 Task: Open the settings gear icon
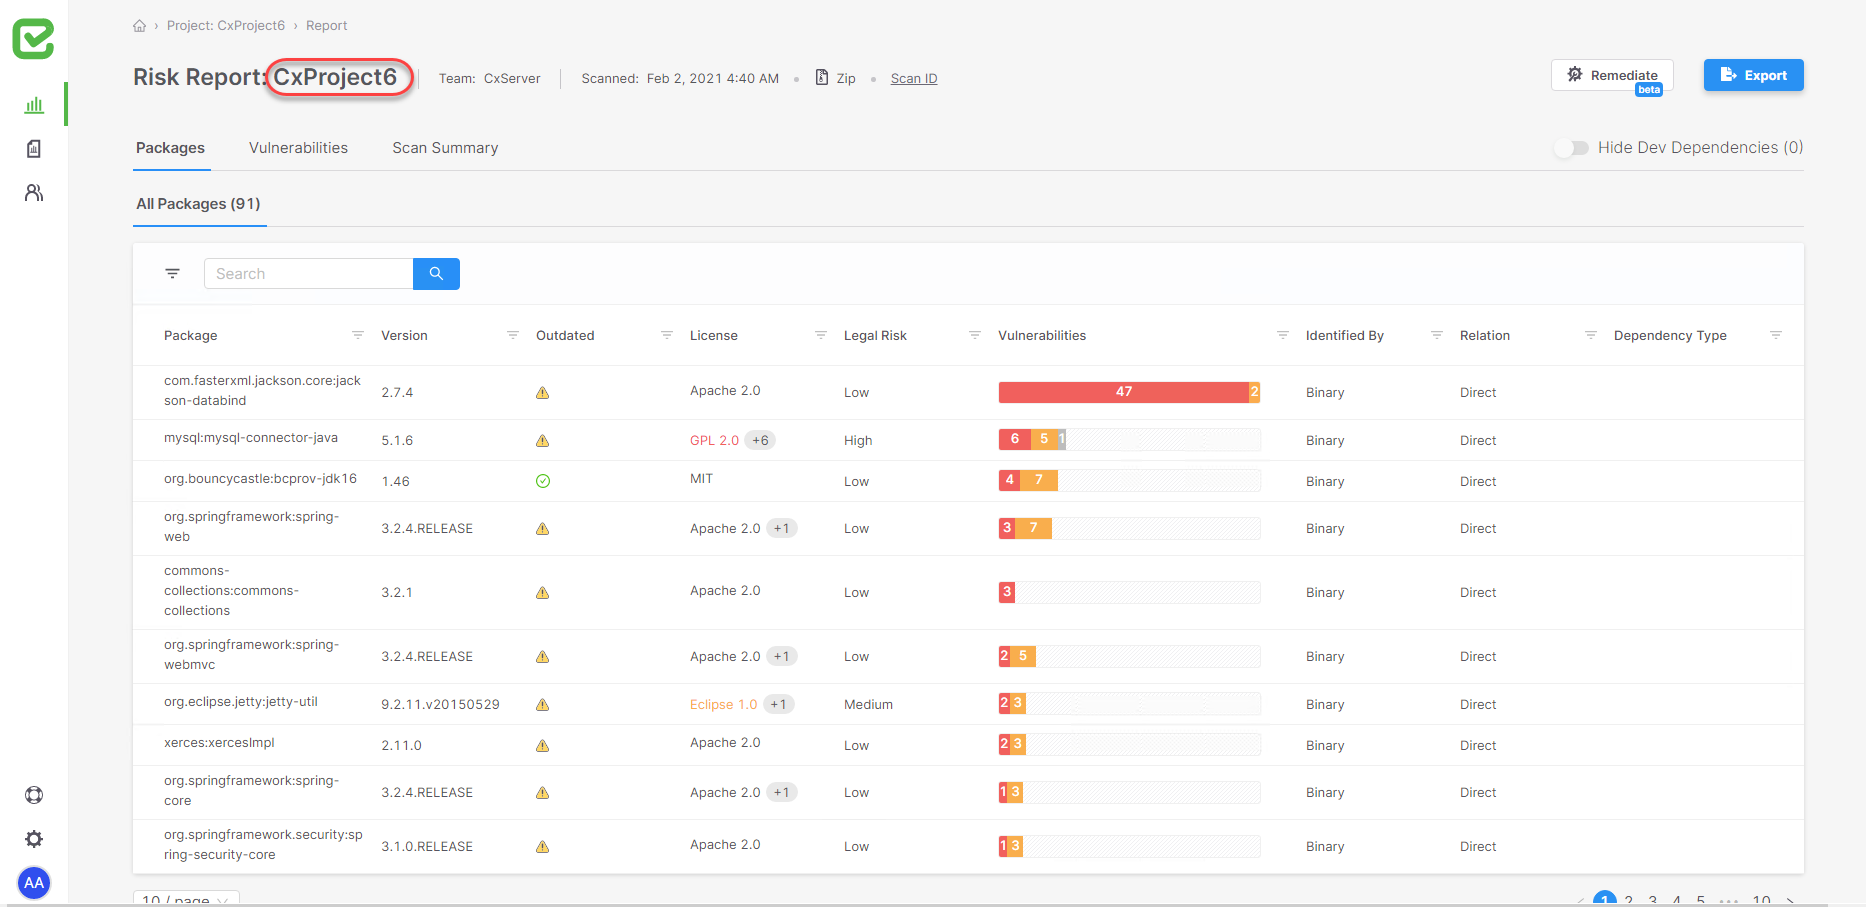[34, 839]
